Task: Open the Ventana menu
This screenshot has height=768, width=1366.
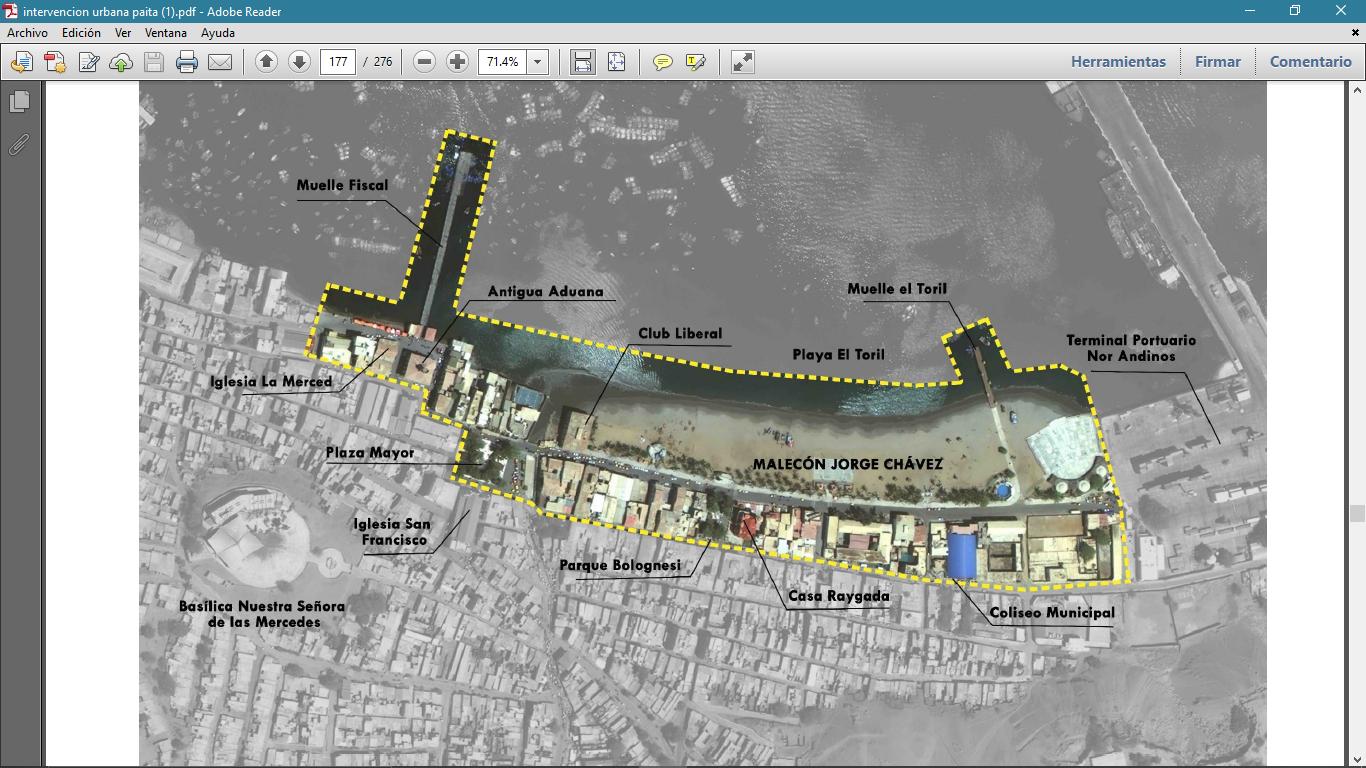Action: (x=166, y=33)
